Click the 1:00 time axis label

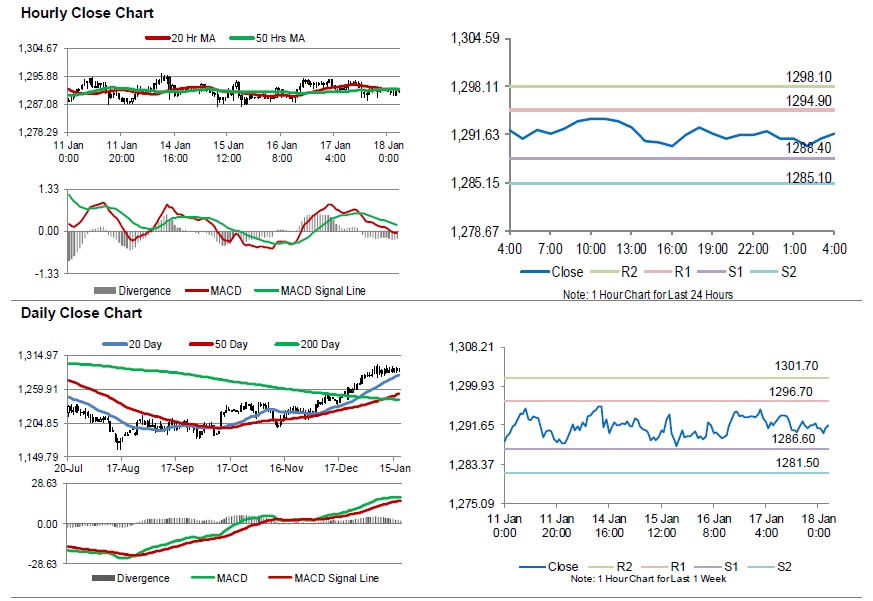[794, 249]
